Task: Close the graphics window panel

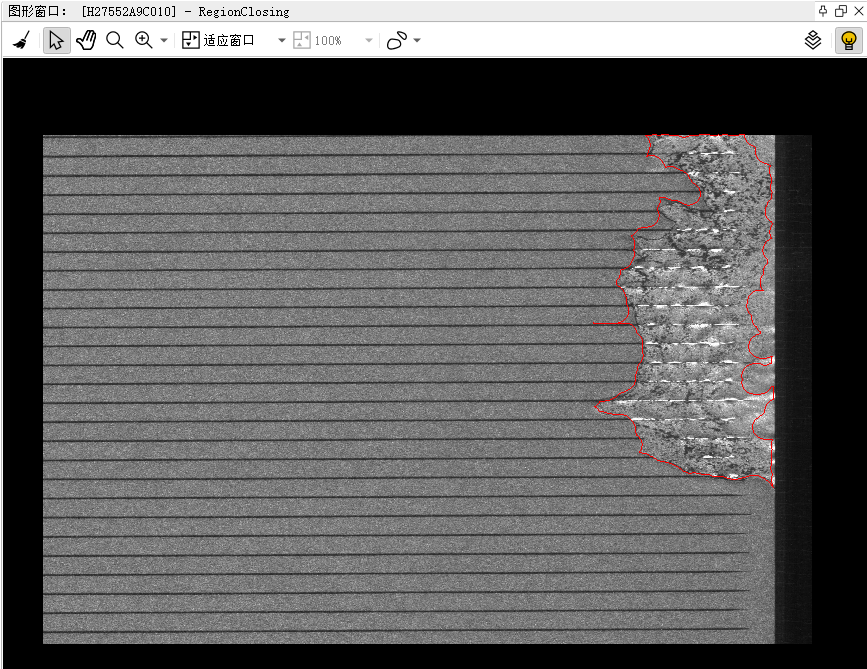Action: pos(857,11)
